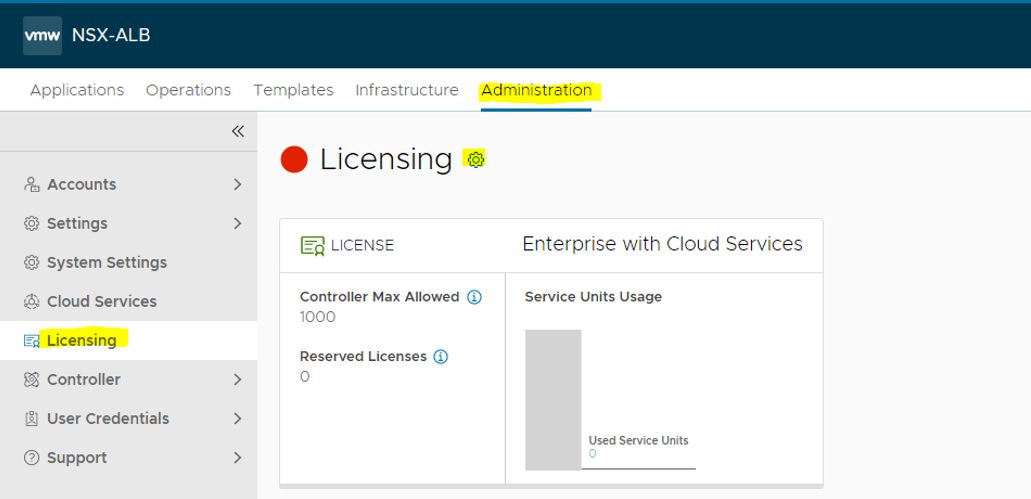Click the LICENSE card label
The image size is (1031, 499).
pyautogui.click(x=362, y=245)
